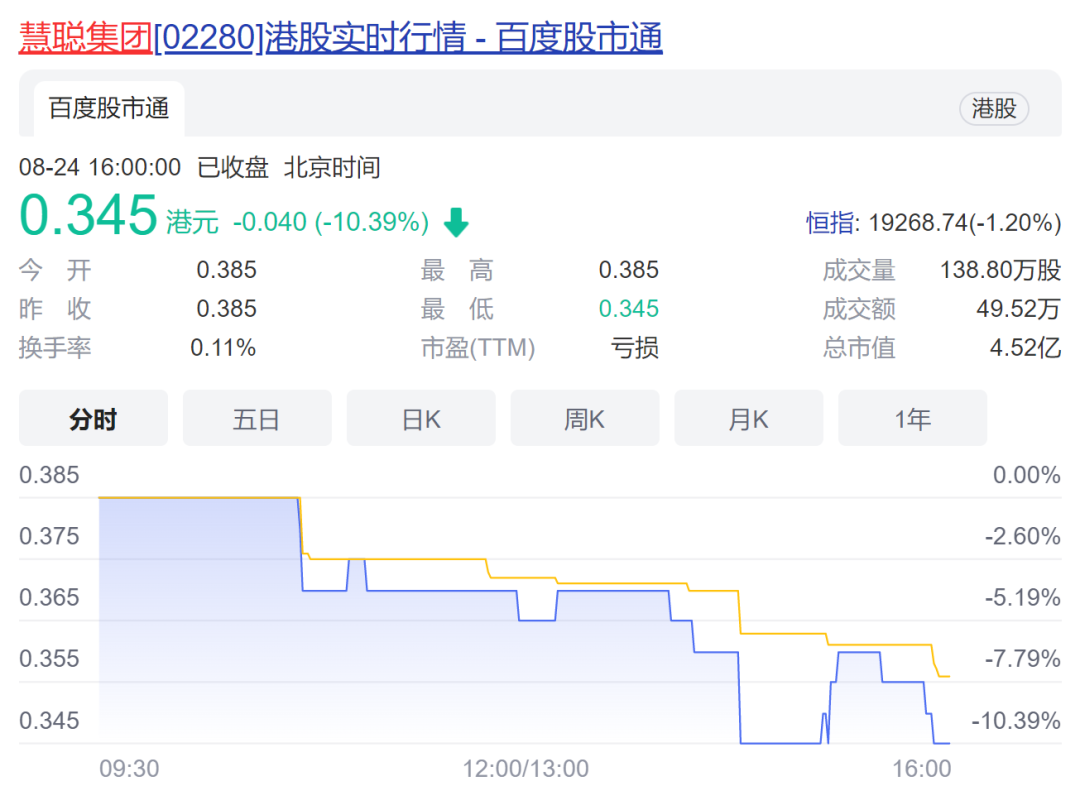Click the 09:30 time axis label
Image resolution: width=1080 pixels, height=786 pixels.
click(x=129, y=769)
